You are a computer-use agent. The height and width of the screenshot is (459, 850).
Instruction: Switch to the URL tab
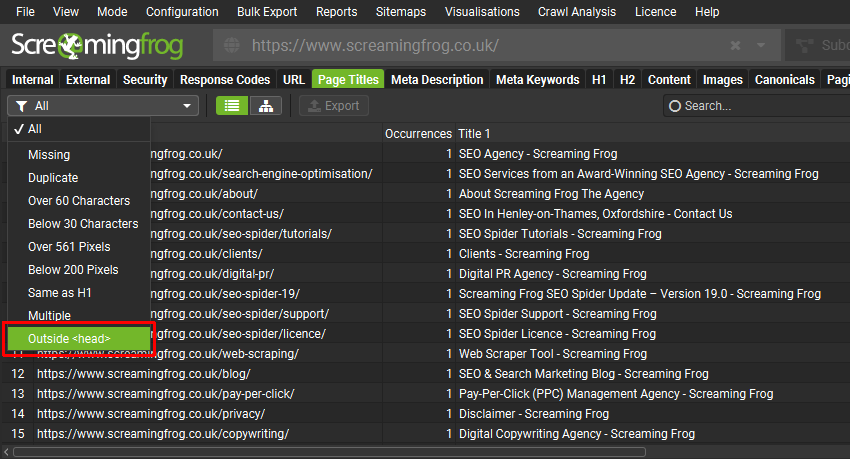pos(294,80)
